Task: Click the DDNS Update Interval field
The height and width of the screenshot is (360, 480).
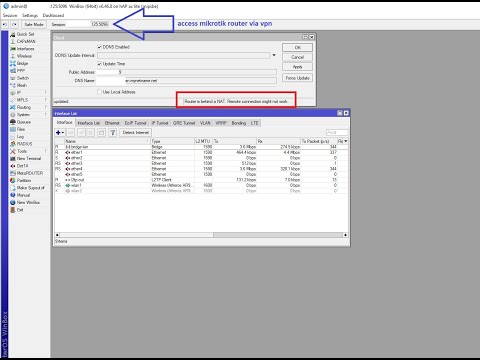Action: (184, 55)
